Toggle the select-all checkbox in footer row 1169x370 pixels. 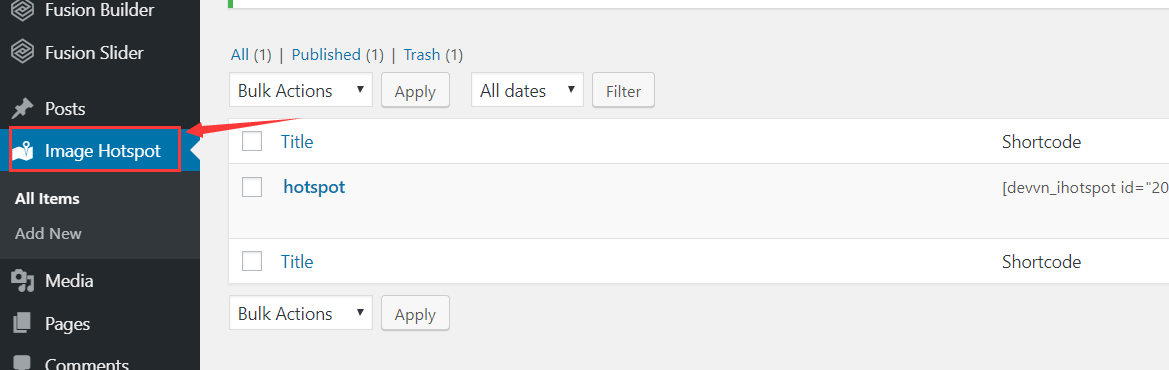click(x=252, y=261)
